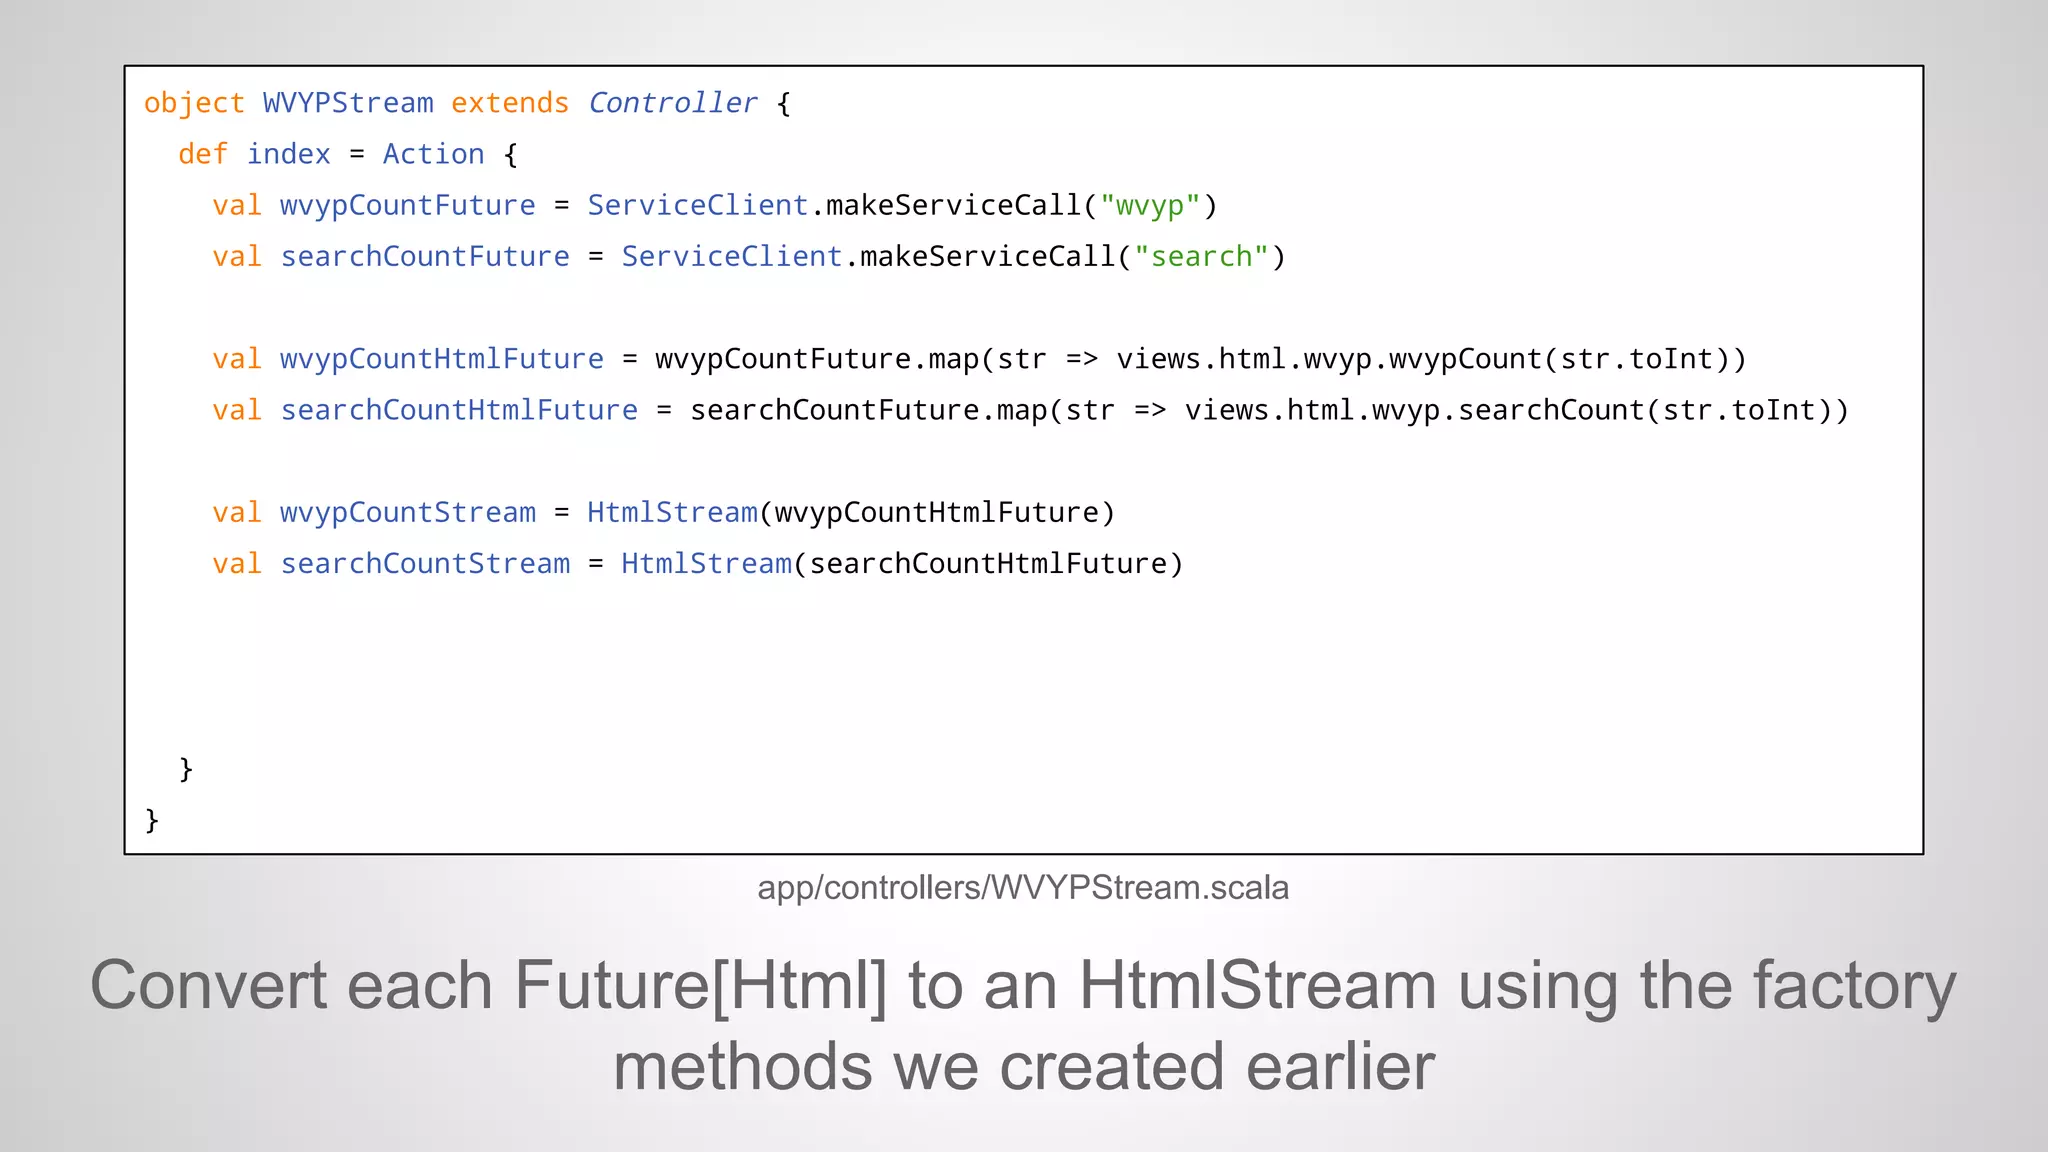This screenshot has height=1152, width=2048.
Task: Click 'searchCountFuture' in its val declaration
Action: [x=425, y=256]
